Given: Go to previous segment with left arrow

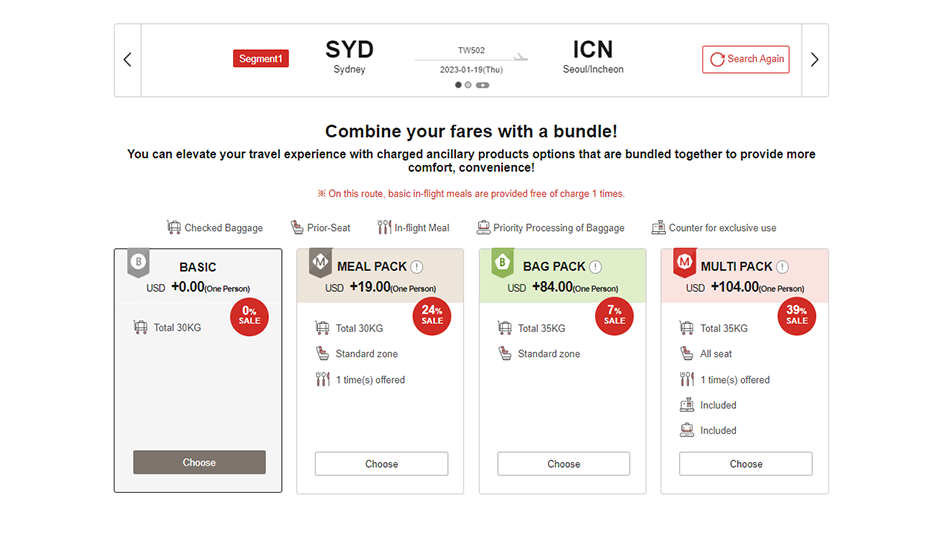Looking at the screenshot, I should (x=127, y=60).
